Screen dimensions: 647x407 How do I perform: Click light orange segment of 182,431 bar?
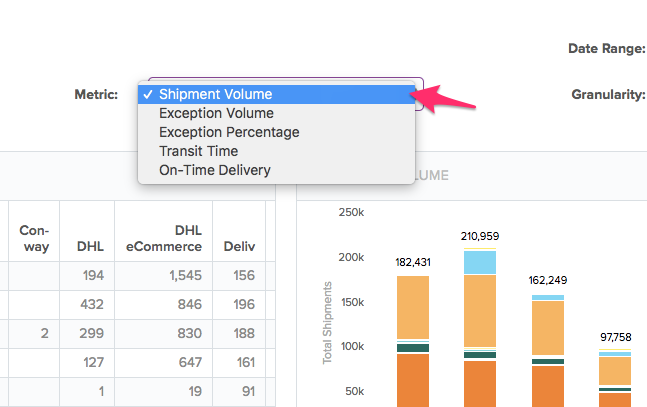point(413,308)
